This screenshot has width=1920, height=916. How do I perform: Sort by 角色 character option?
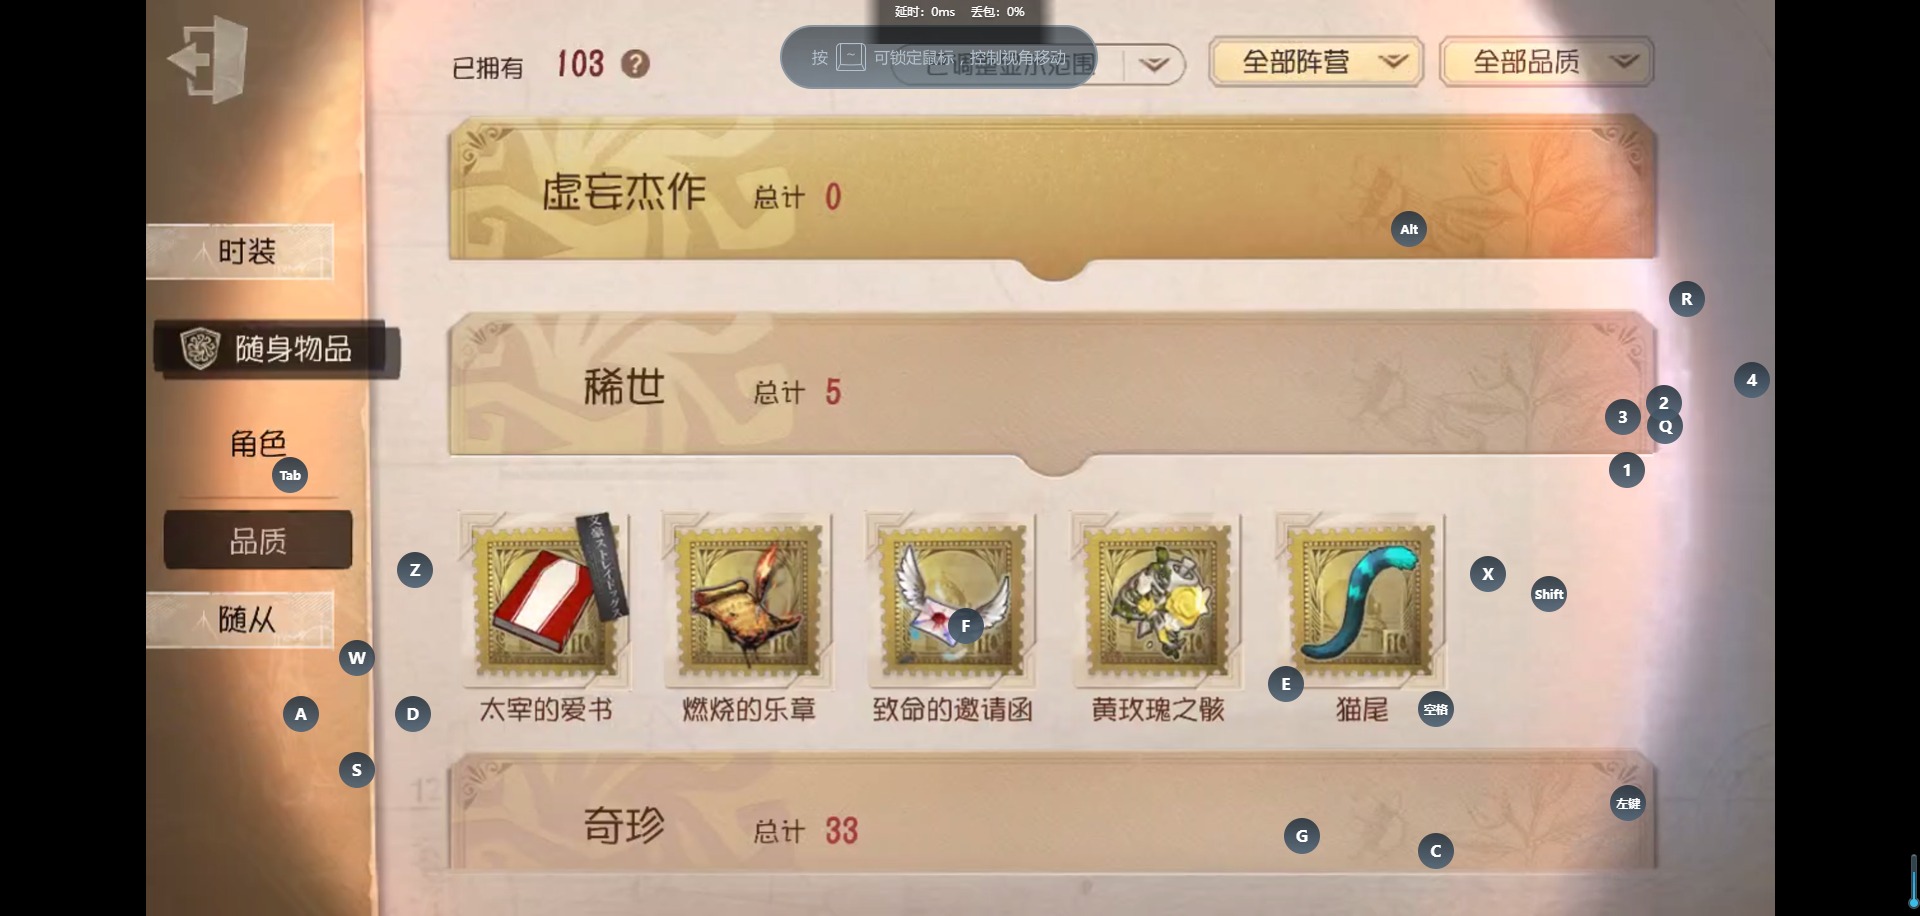click(x=258, y=443)
